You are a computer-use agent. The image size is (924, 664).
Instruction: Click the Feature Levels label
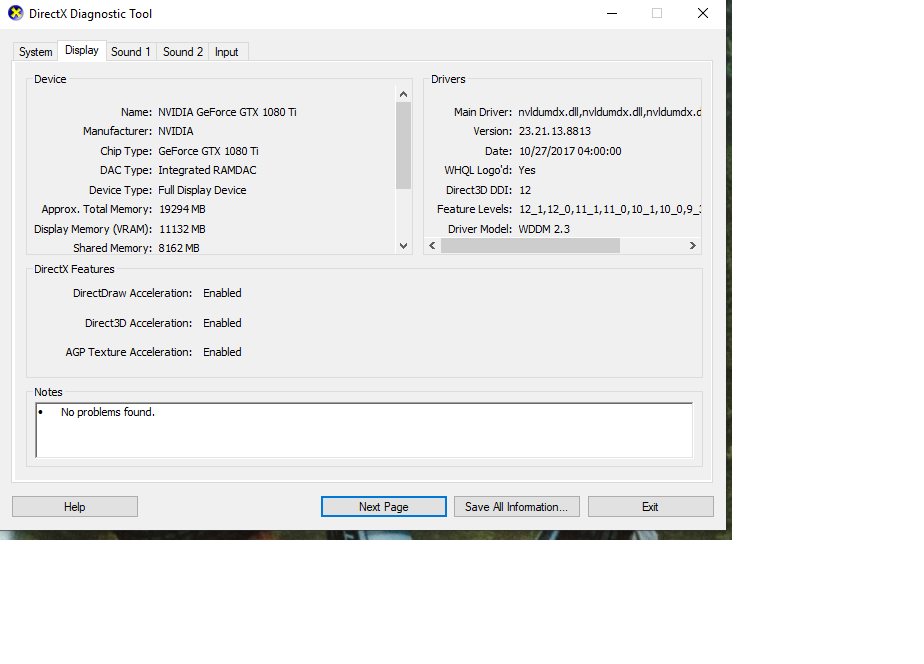tap(475, 209)
